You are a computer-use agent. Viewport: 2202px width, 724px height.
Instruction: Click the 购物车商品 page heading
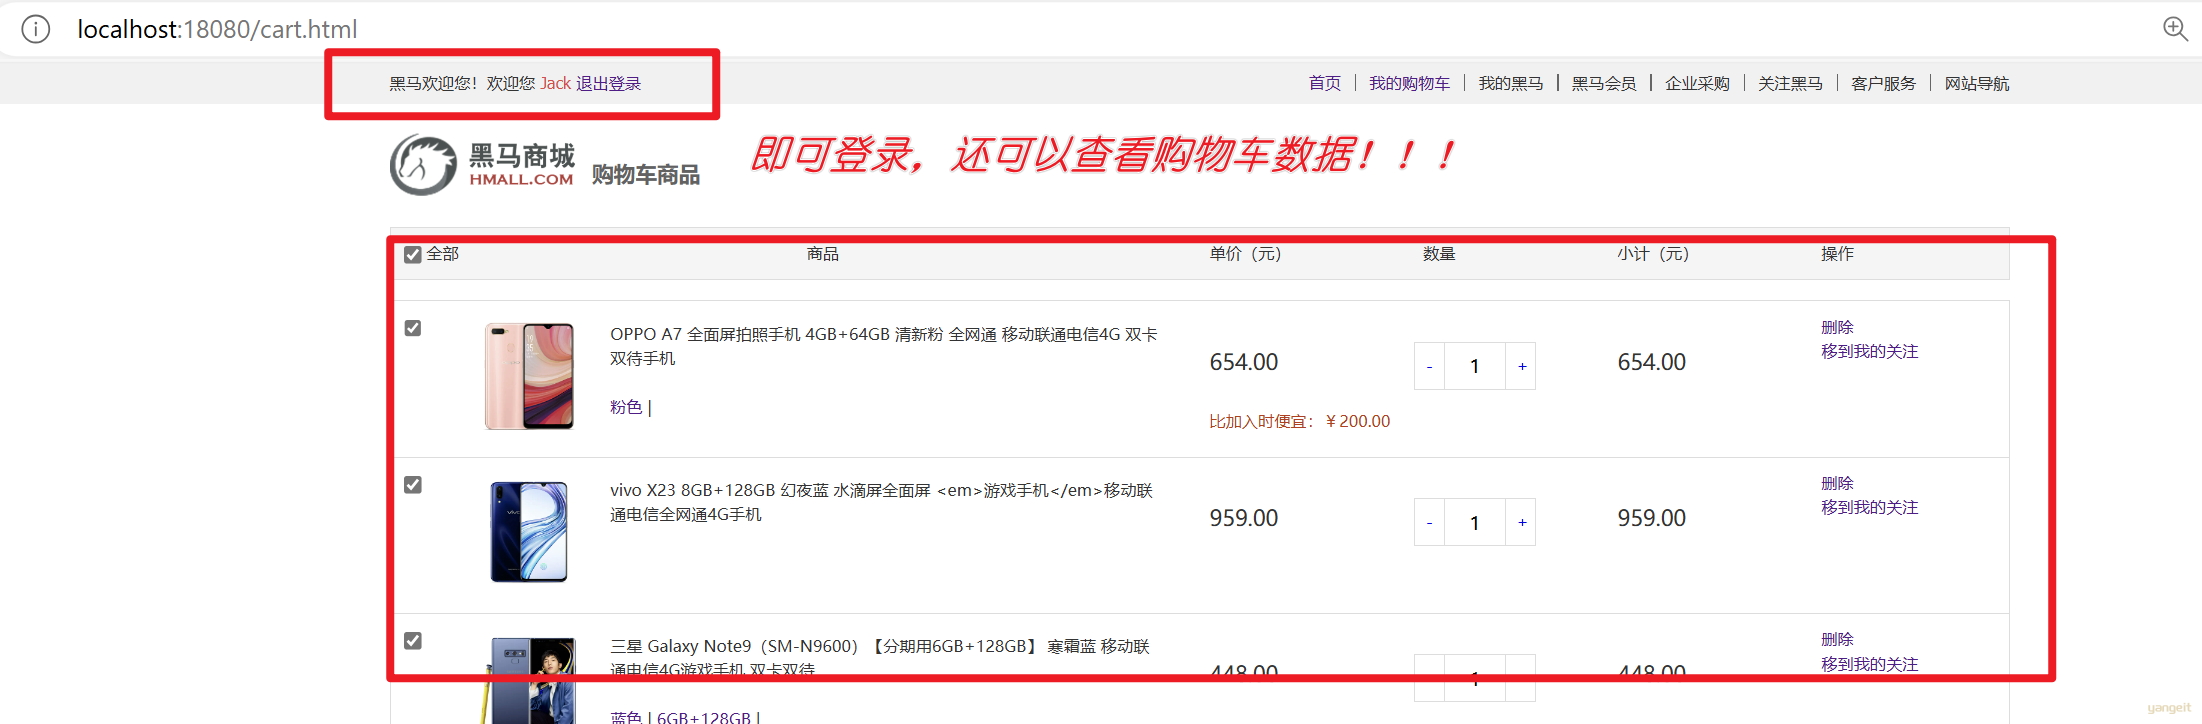646,175
